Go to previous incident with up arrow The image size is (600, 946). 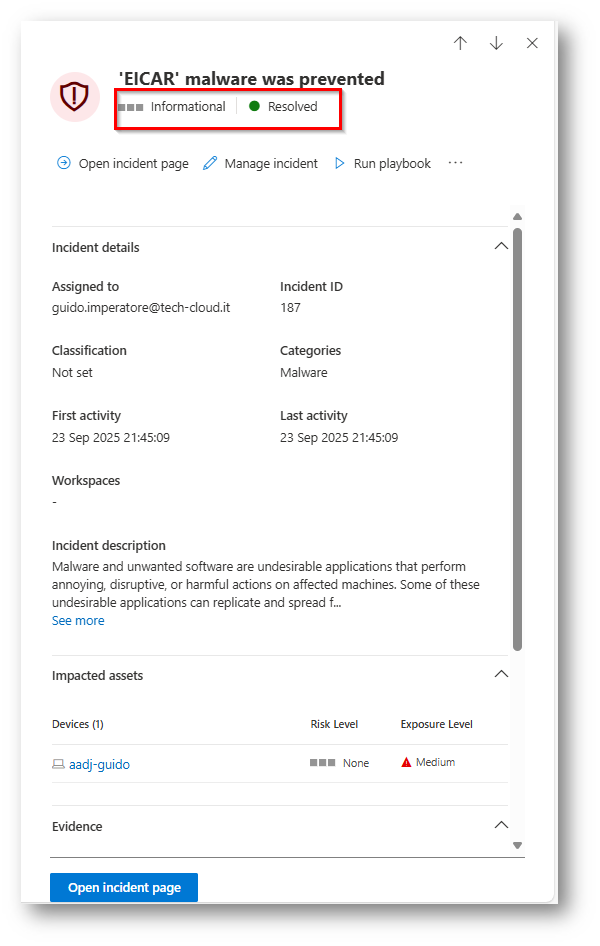(x=460, y=43)
